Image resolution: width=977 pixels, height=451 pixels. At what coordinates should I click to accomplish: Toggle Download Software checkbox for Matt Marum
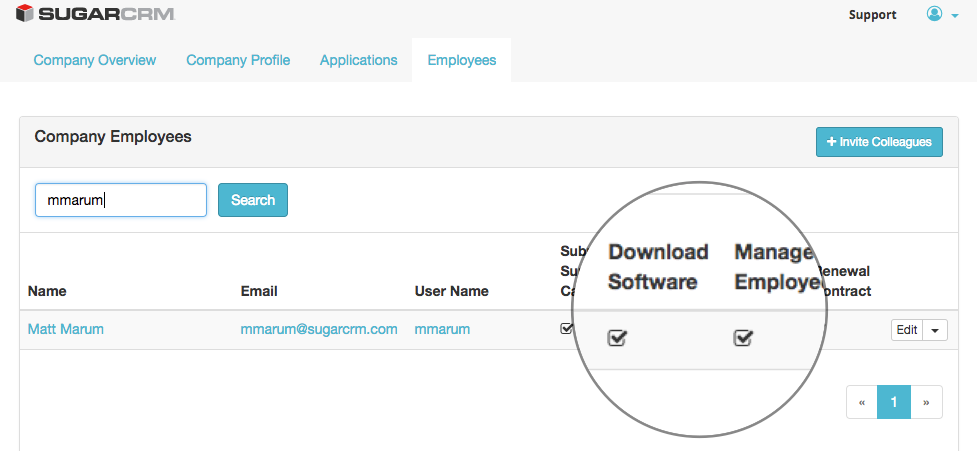click(x=617, y=338)
